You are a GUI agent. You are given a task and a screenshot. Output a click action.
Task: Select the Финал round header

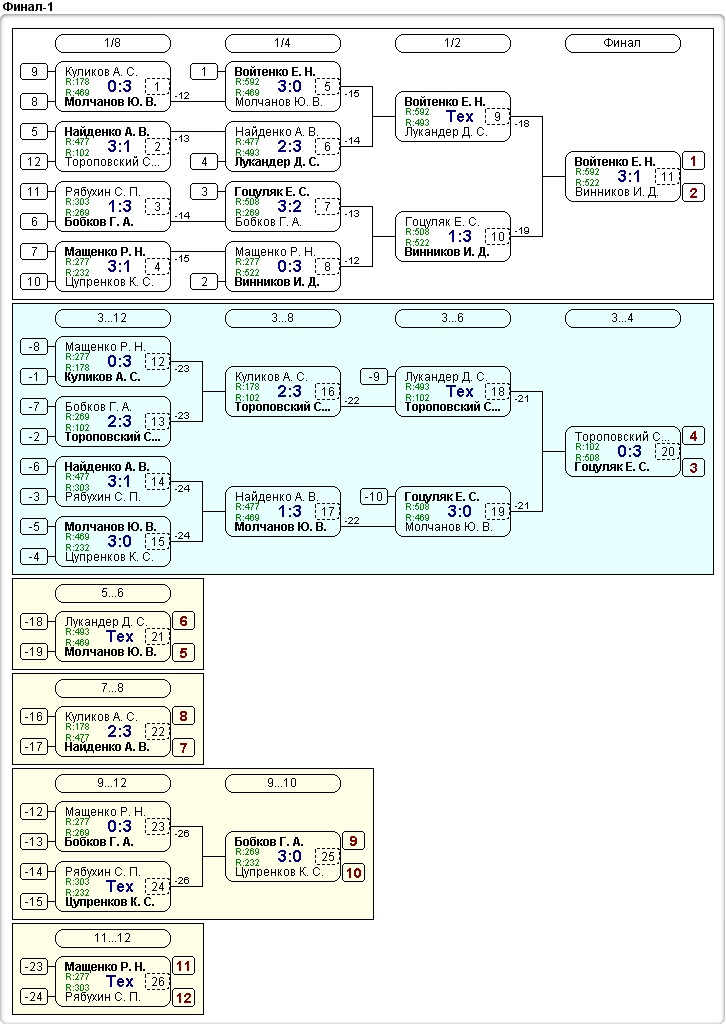tap(622, 43)
